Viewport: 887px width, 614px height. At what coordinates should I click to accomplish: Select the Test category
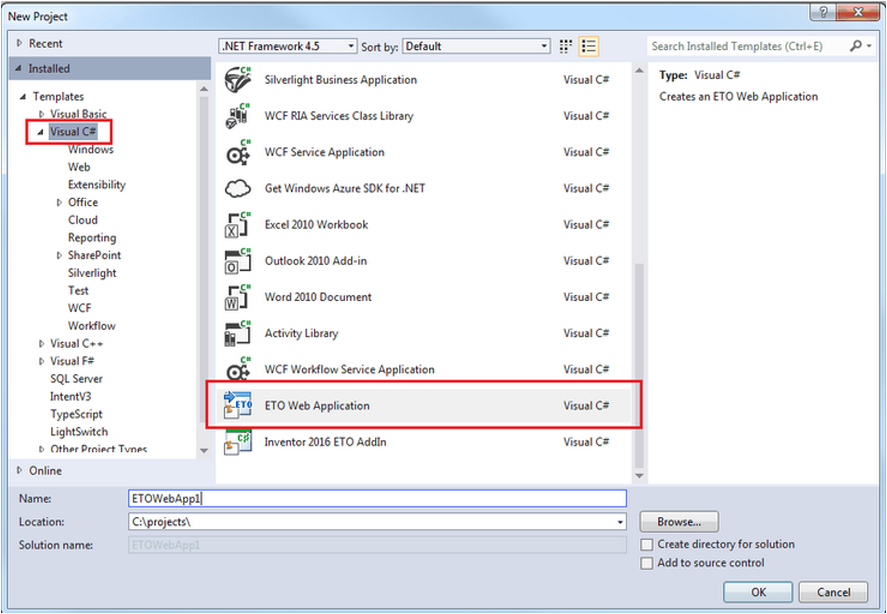(x=78, y=290)
